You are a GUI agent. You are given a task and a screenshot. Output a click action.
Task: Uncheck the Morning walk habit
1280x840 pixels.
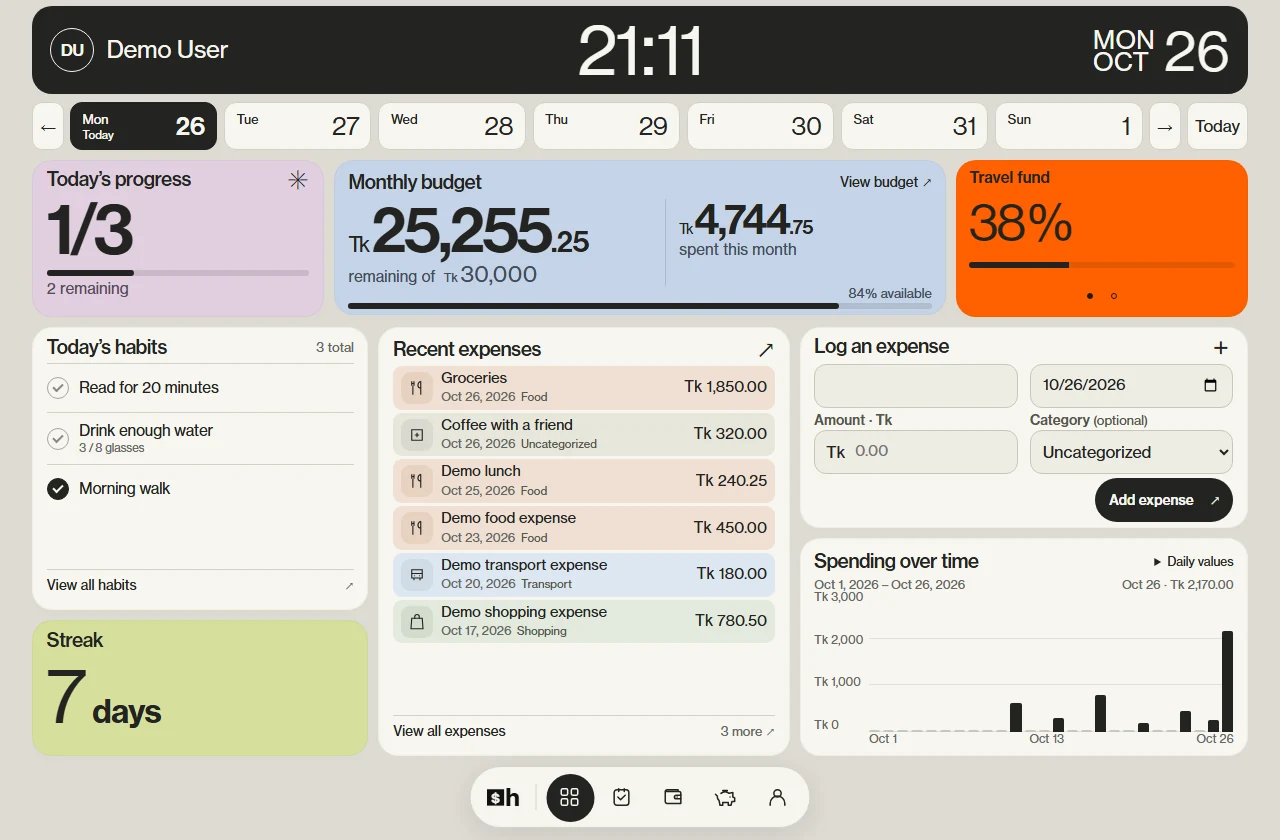(58, 489)
